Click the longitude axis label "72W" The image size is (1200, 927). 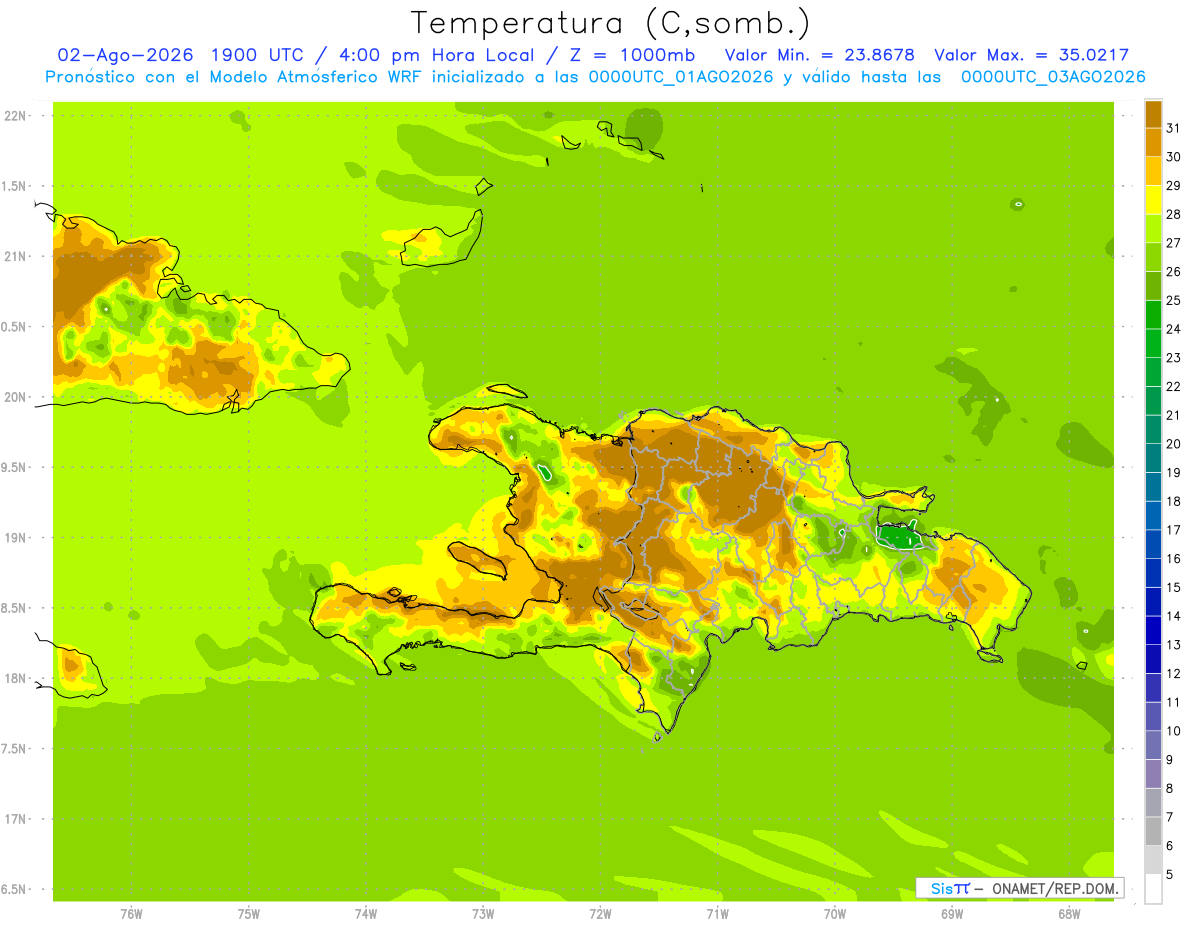tap(600, 913)
